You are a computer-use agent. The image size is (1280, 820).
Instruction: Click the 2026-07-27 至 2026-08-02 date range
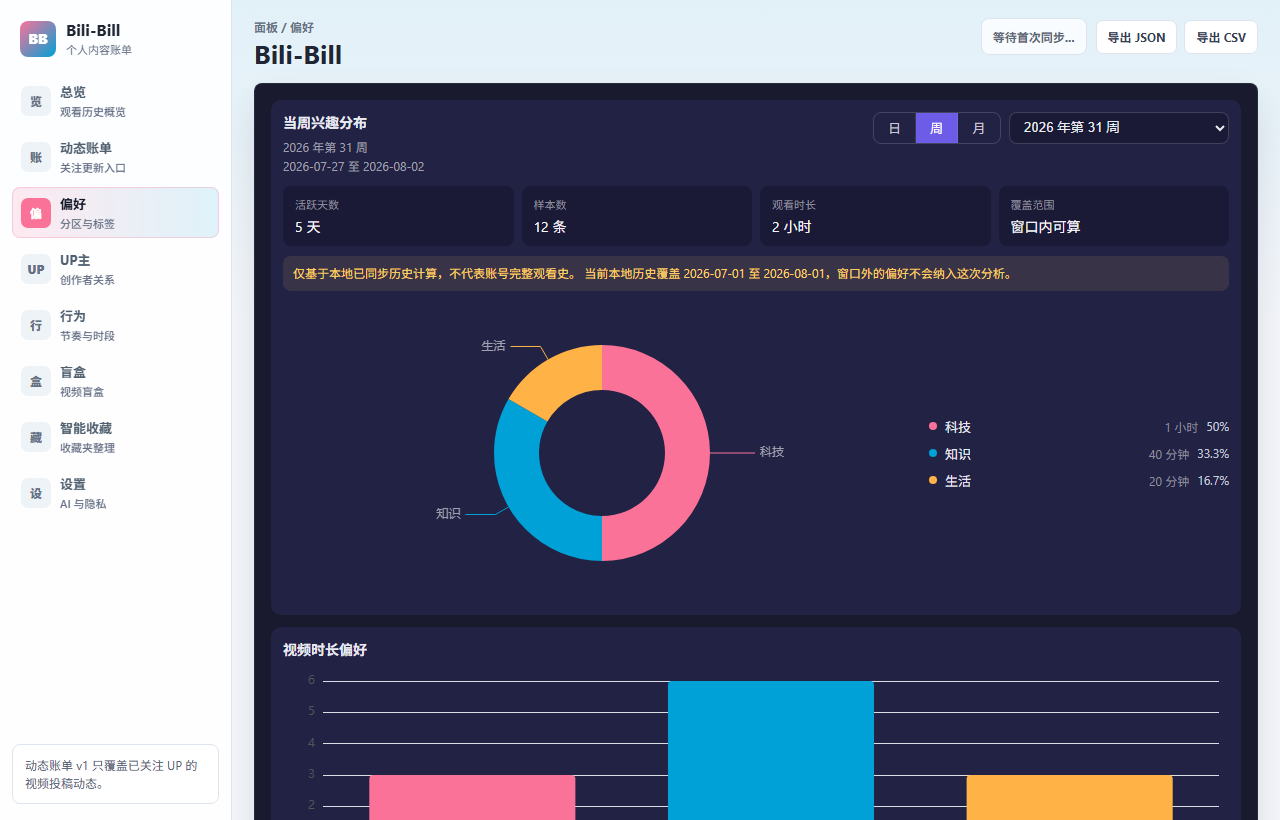pyautogui.click(x=353, y=167)
